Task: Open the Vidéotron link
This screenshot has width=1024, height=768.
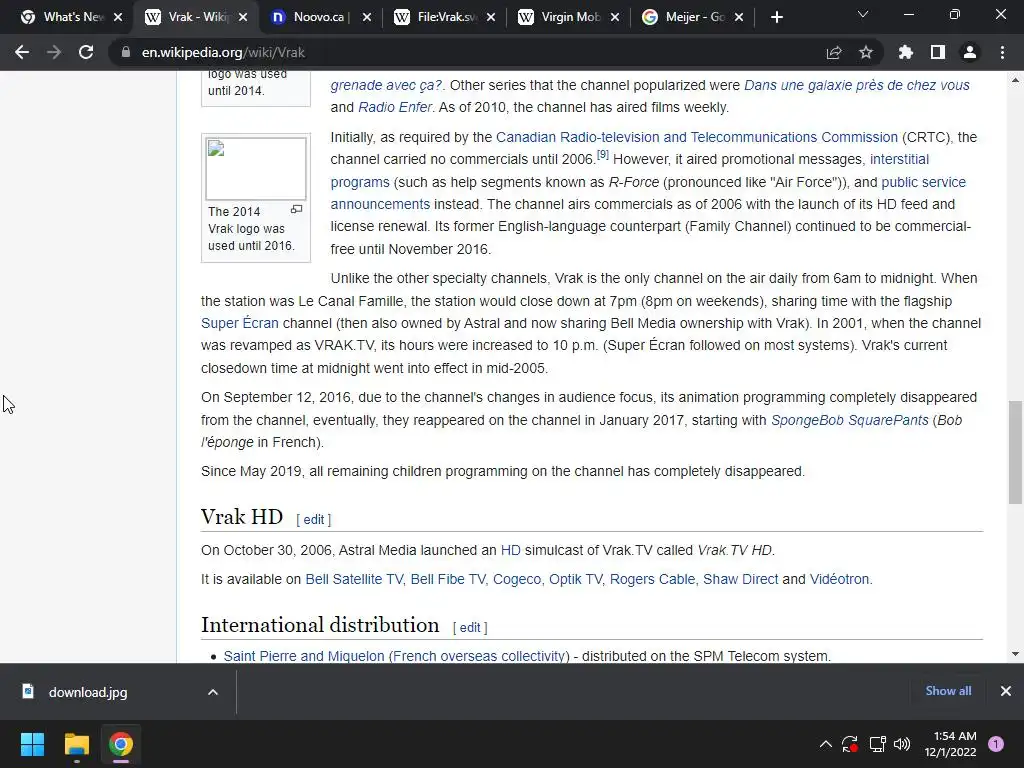Action: pos(839,579)
